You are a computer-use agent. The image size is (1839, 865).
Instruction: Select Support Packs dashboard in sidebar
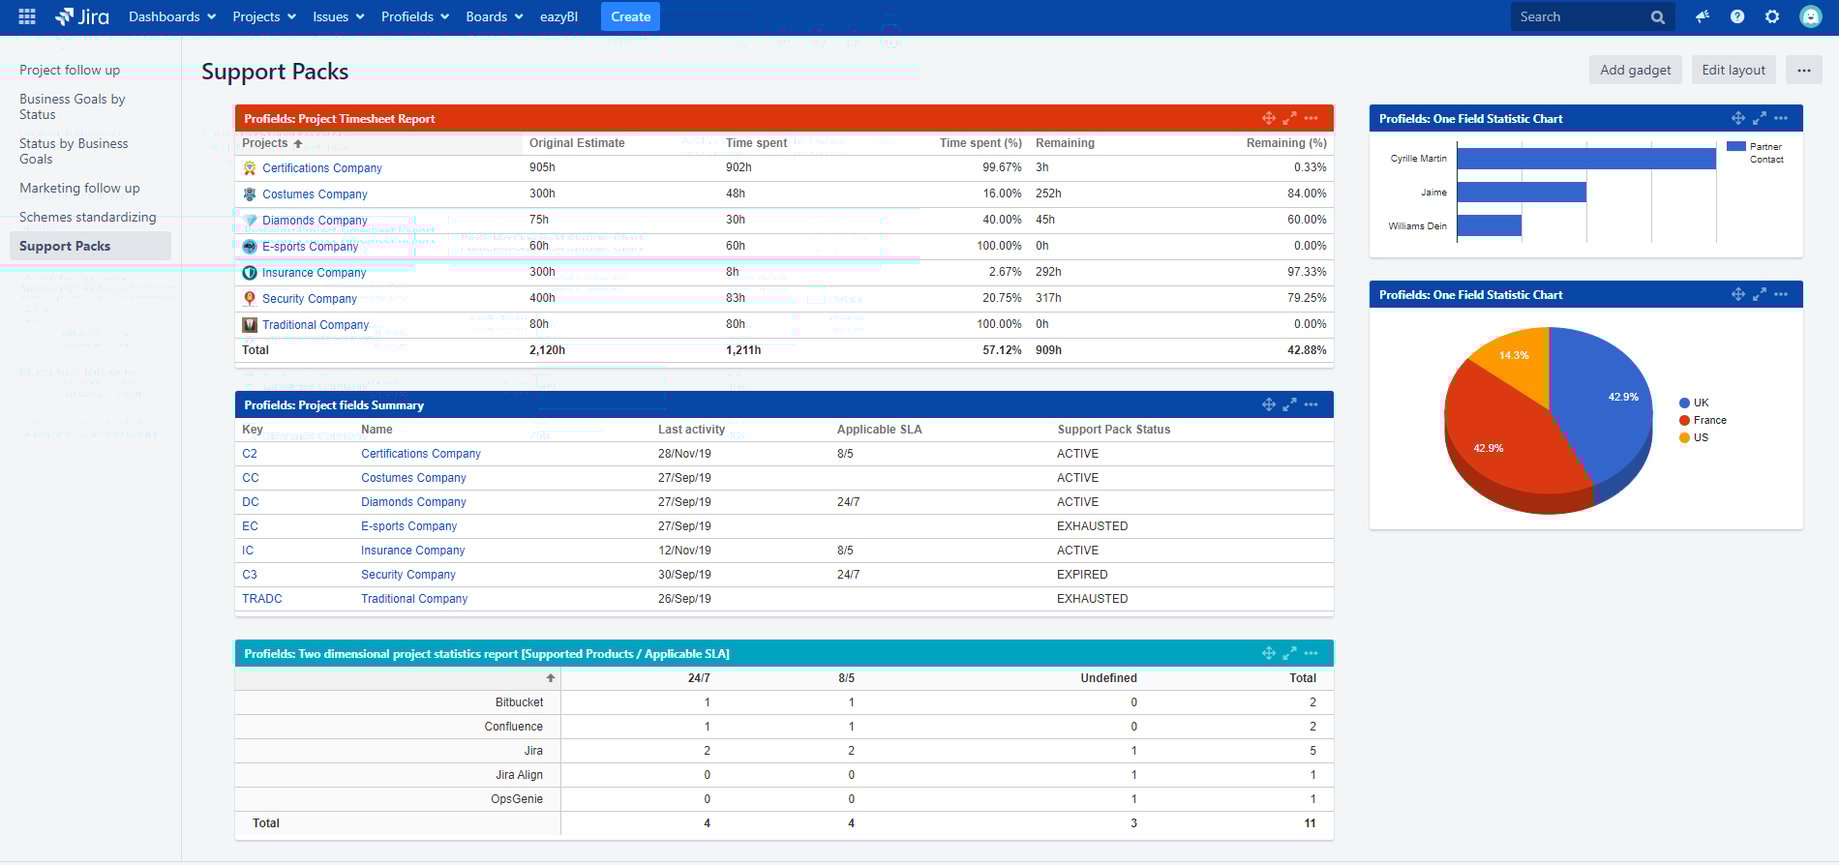tap(90, 246)
